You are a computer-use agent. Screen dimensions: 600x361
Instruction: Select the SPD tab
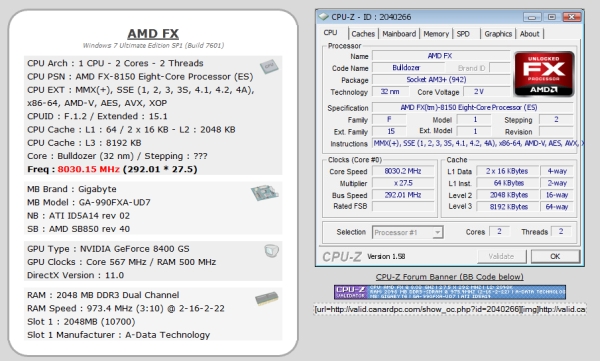(x=463, y=34)
